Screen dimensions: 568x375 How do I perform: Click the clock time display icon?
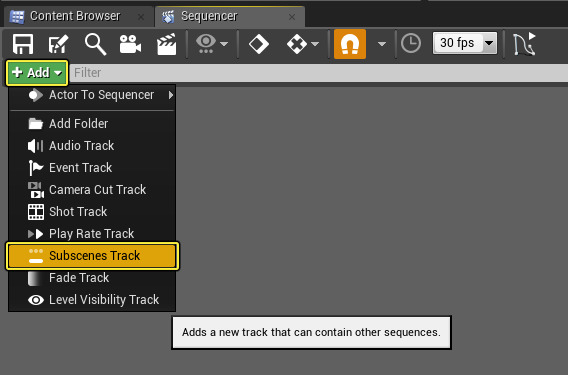pos(411,43)
